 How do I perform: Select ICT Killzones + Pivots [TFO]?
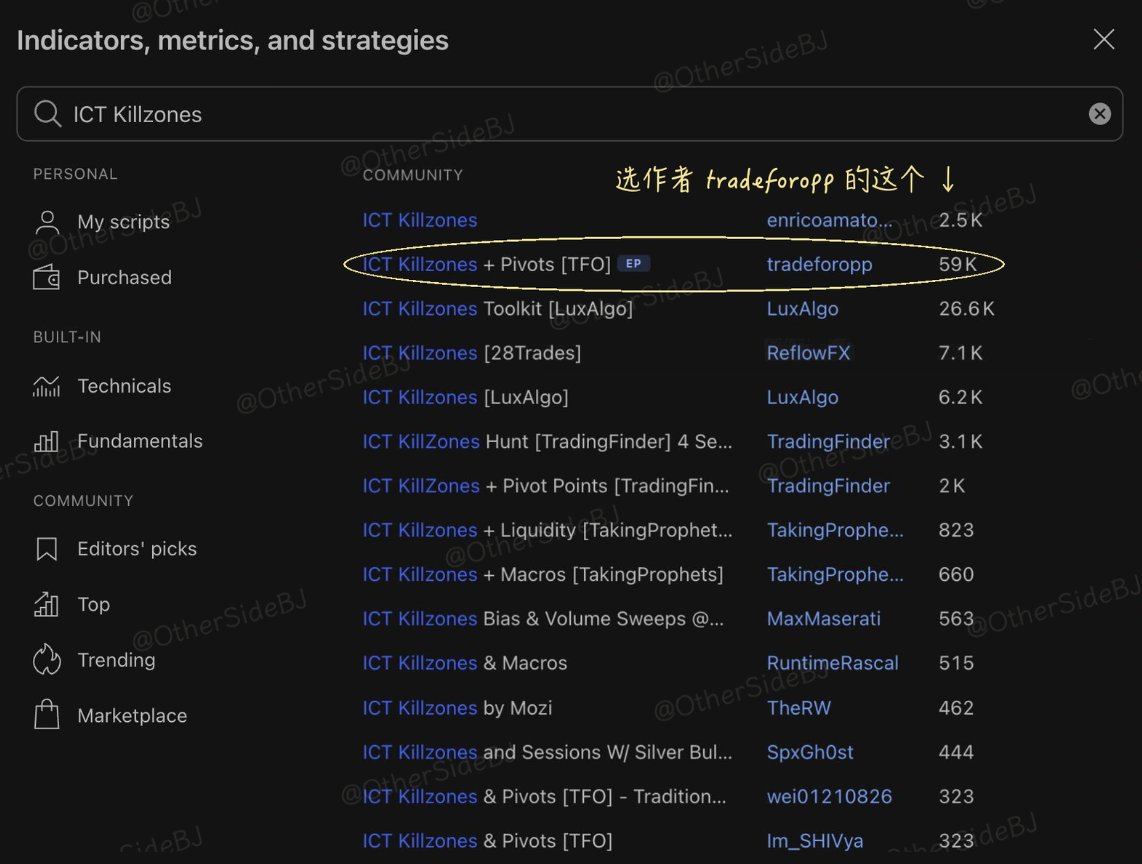pyautogui.click(x=487, y=264)
